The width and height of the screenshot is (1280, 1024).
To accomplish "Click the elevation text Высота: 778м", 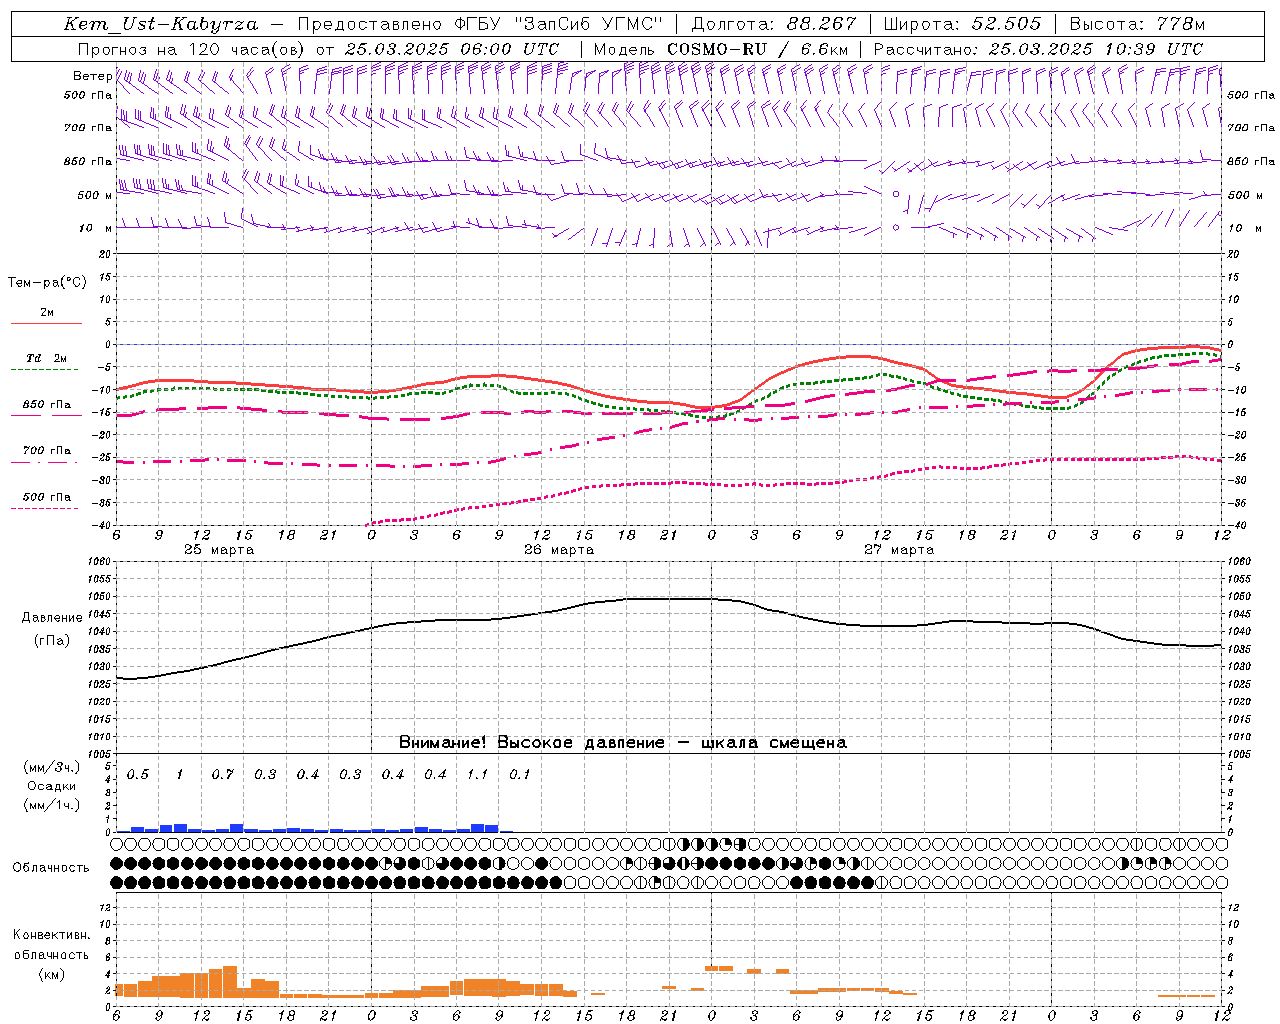I will click(x=1137, y=24).
